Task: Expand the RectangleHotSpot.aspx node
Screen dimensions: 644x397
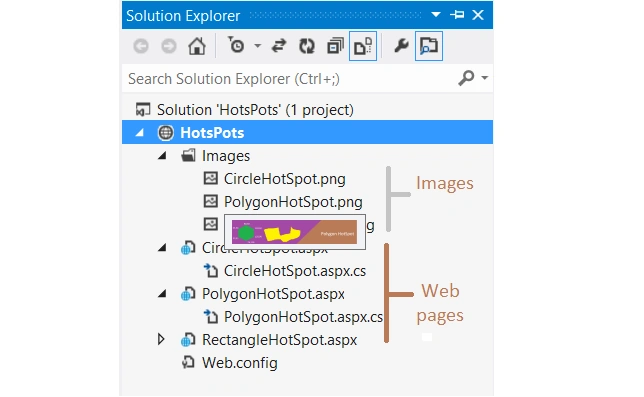Action: pos(161,339)
